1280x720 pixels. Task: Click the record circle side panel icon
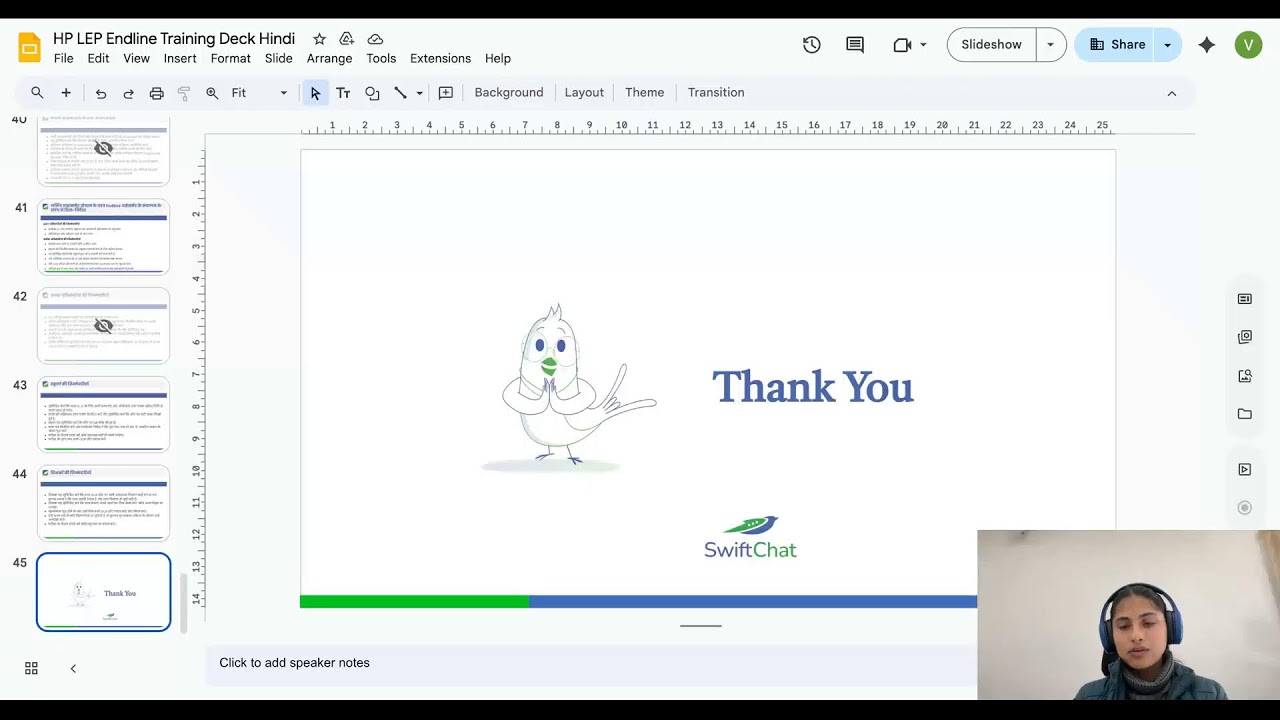(1245, 508)
